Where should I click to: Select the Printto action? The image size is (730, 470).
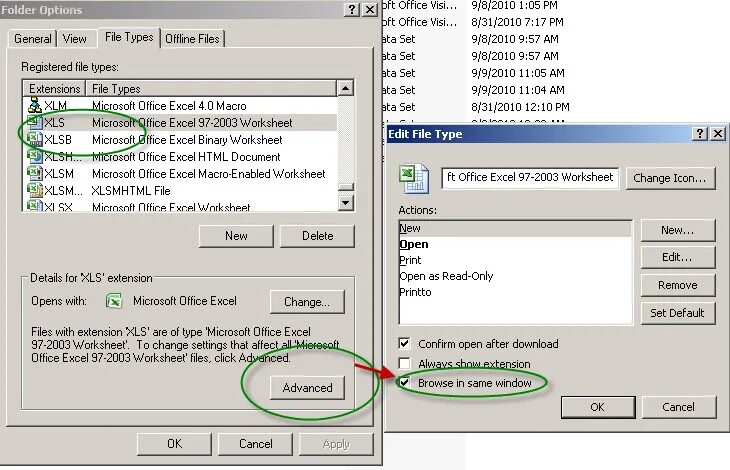pos(515,292)
